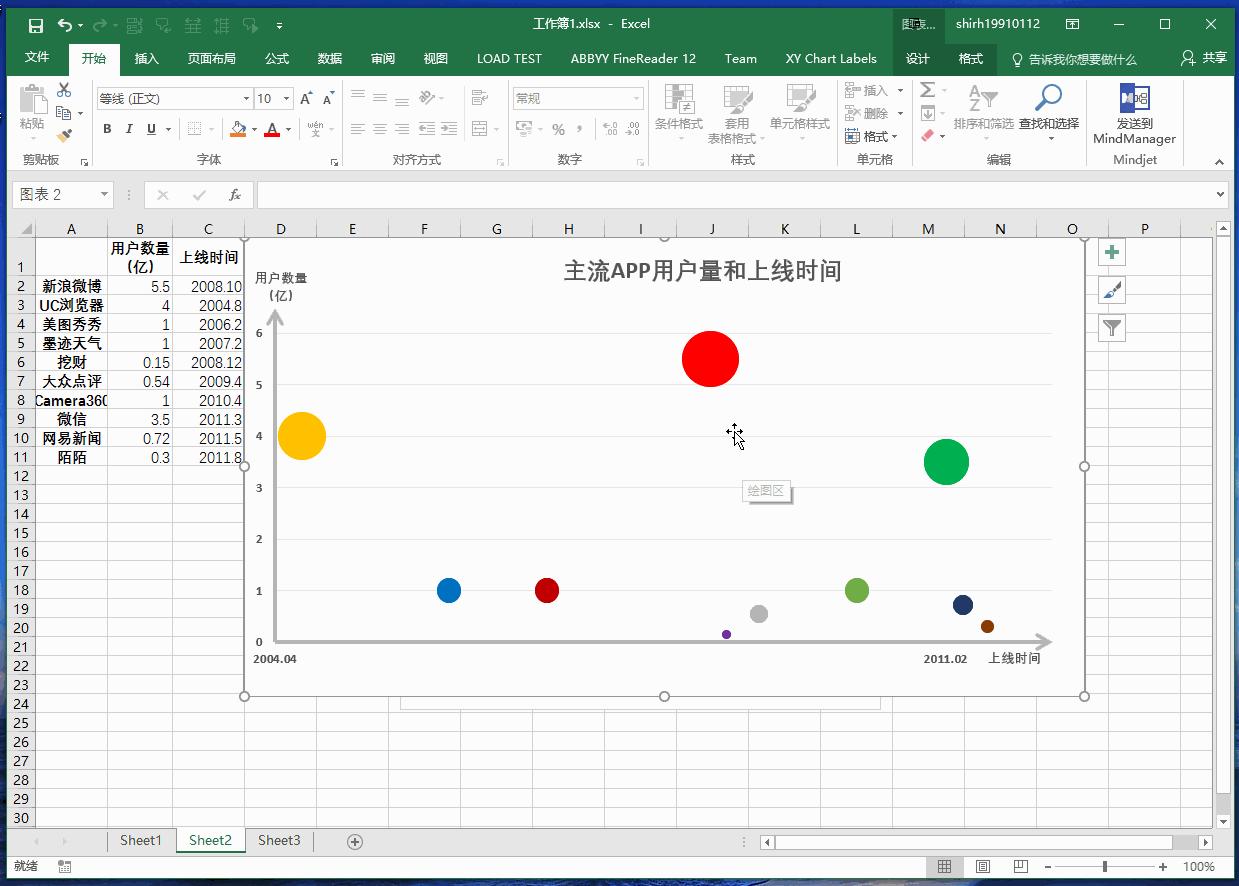Click the Chart Elements plus icon

pos(1112,252)
